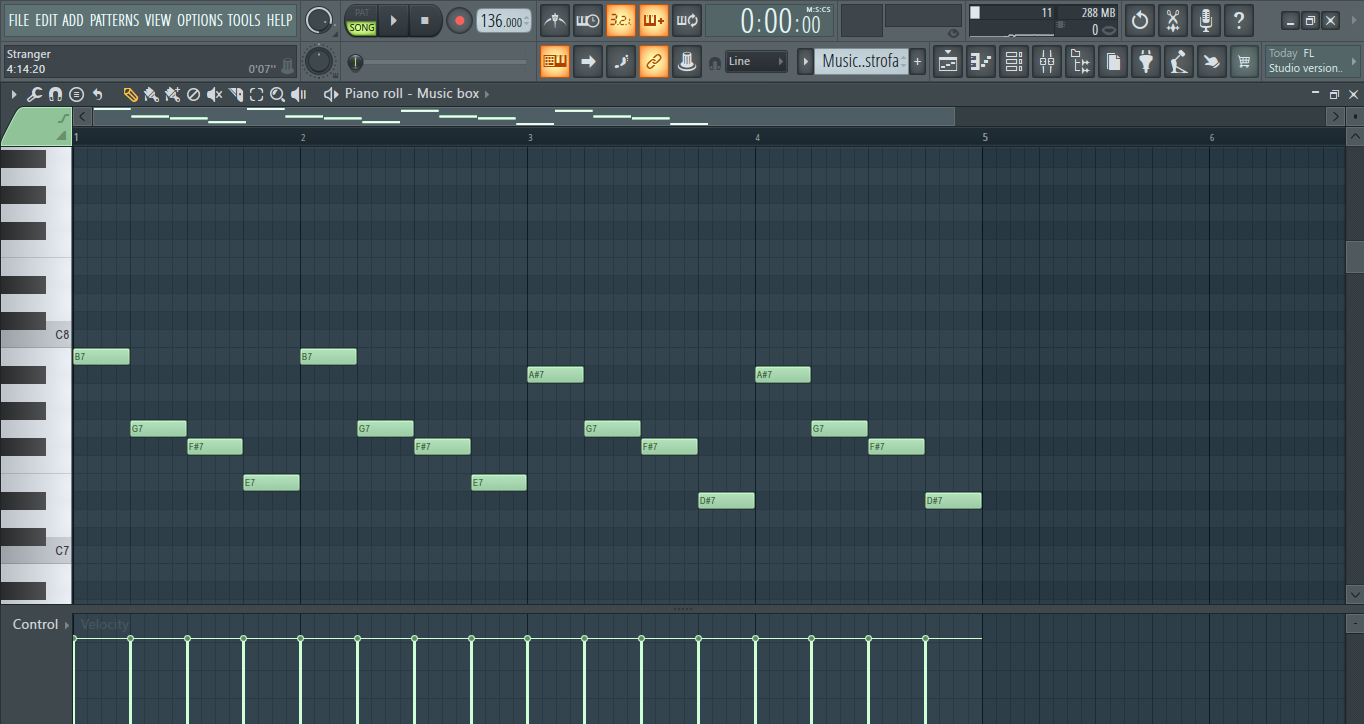Switch playback mode with PAT/SONG toggle
Image resolution: width=1364 pixels, height=724 pixels.
coord(361,21)
